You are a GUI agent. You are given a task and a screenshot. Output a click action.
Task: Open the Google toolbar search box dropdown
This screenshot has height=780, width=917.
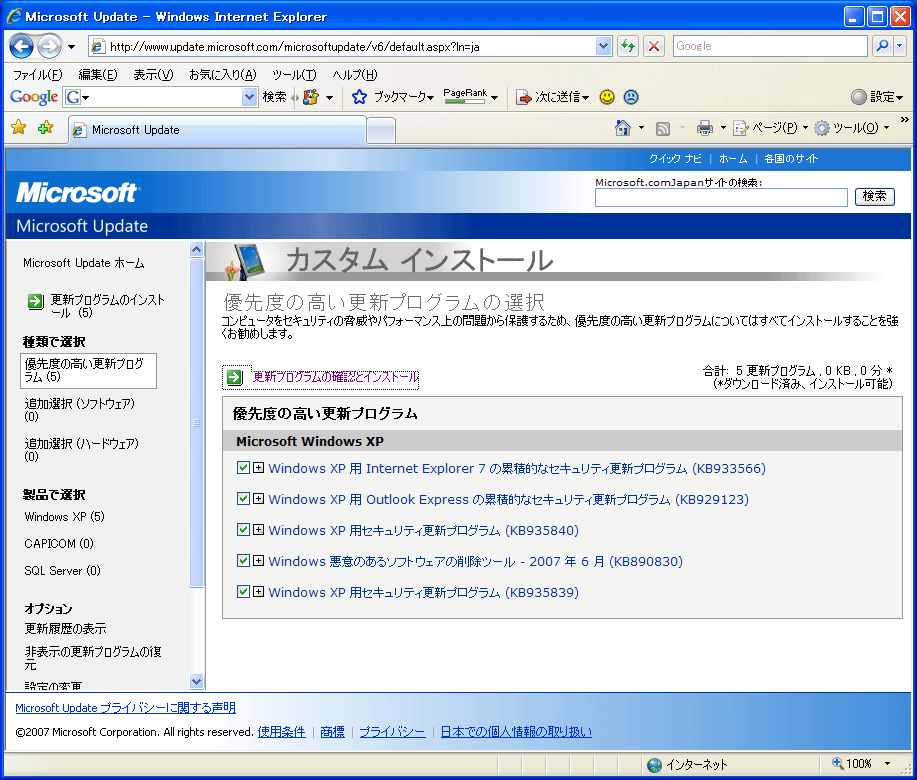click(x=250, y=97)
